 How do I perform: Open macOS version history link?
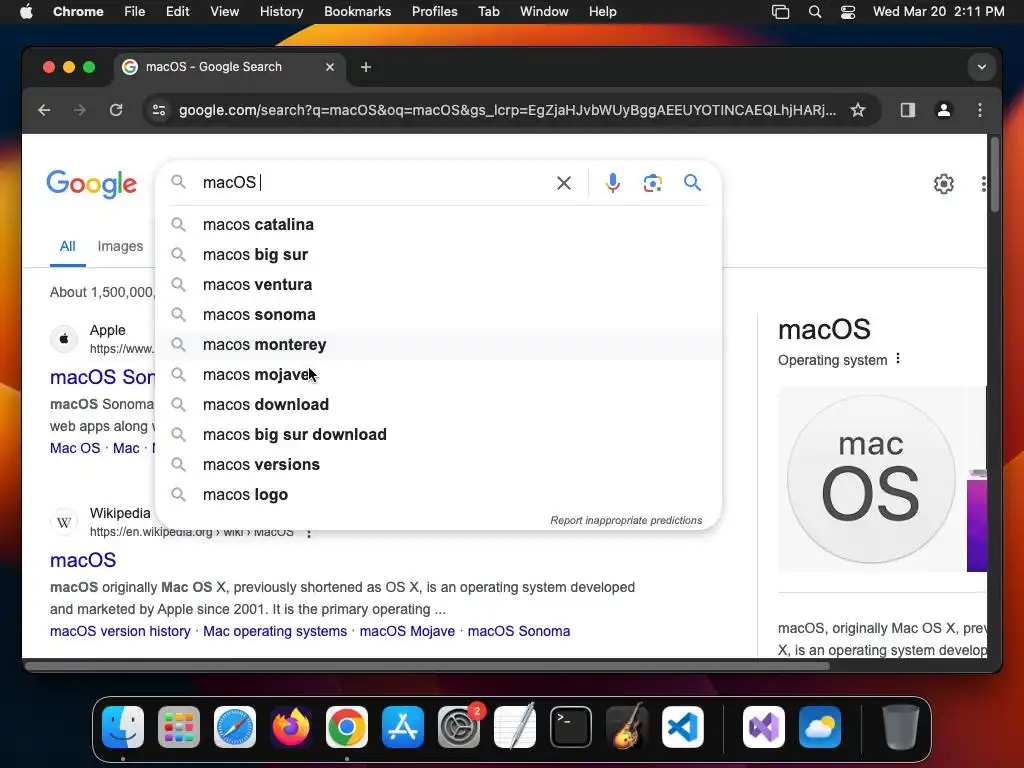pos(120,632)
